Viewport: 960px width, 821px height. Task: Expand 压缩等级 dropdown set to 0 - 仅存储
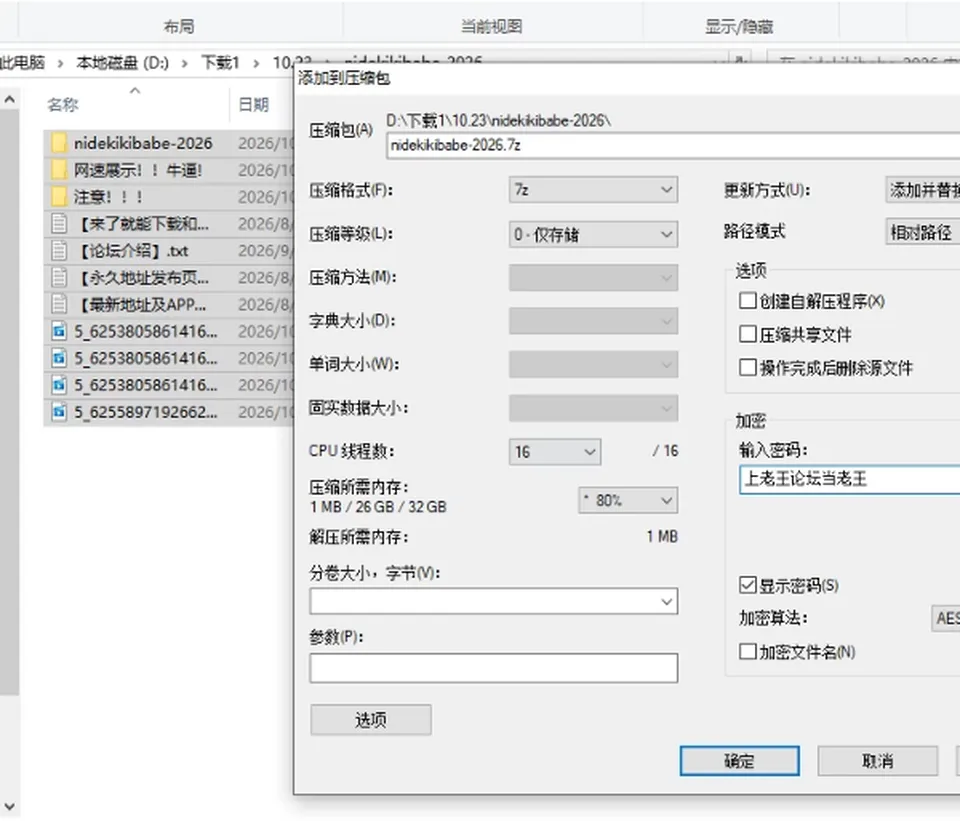coord(593,234)
